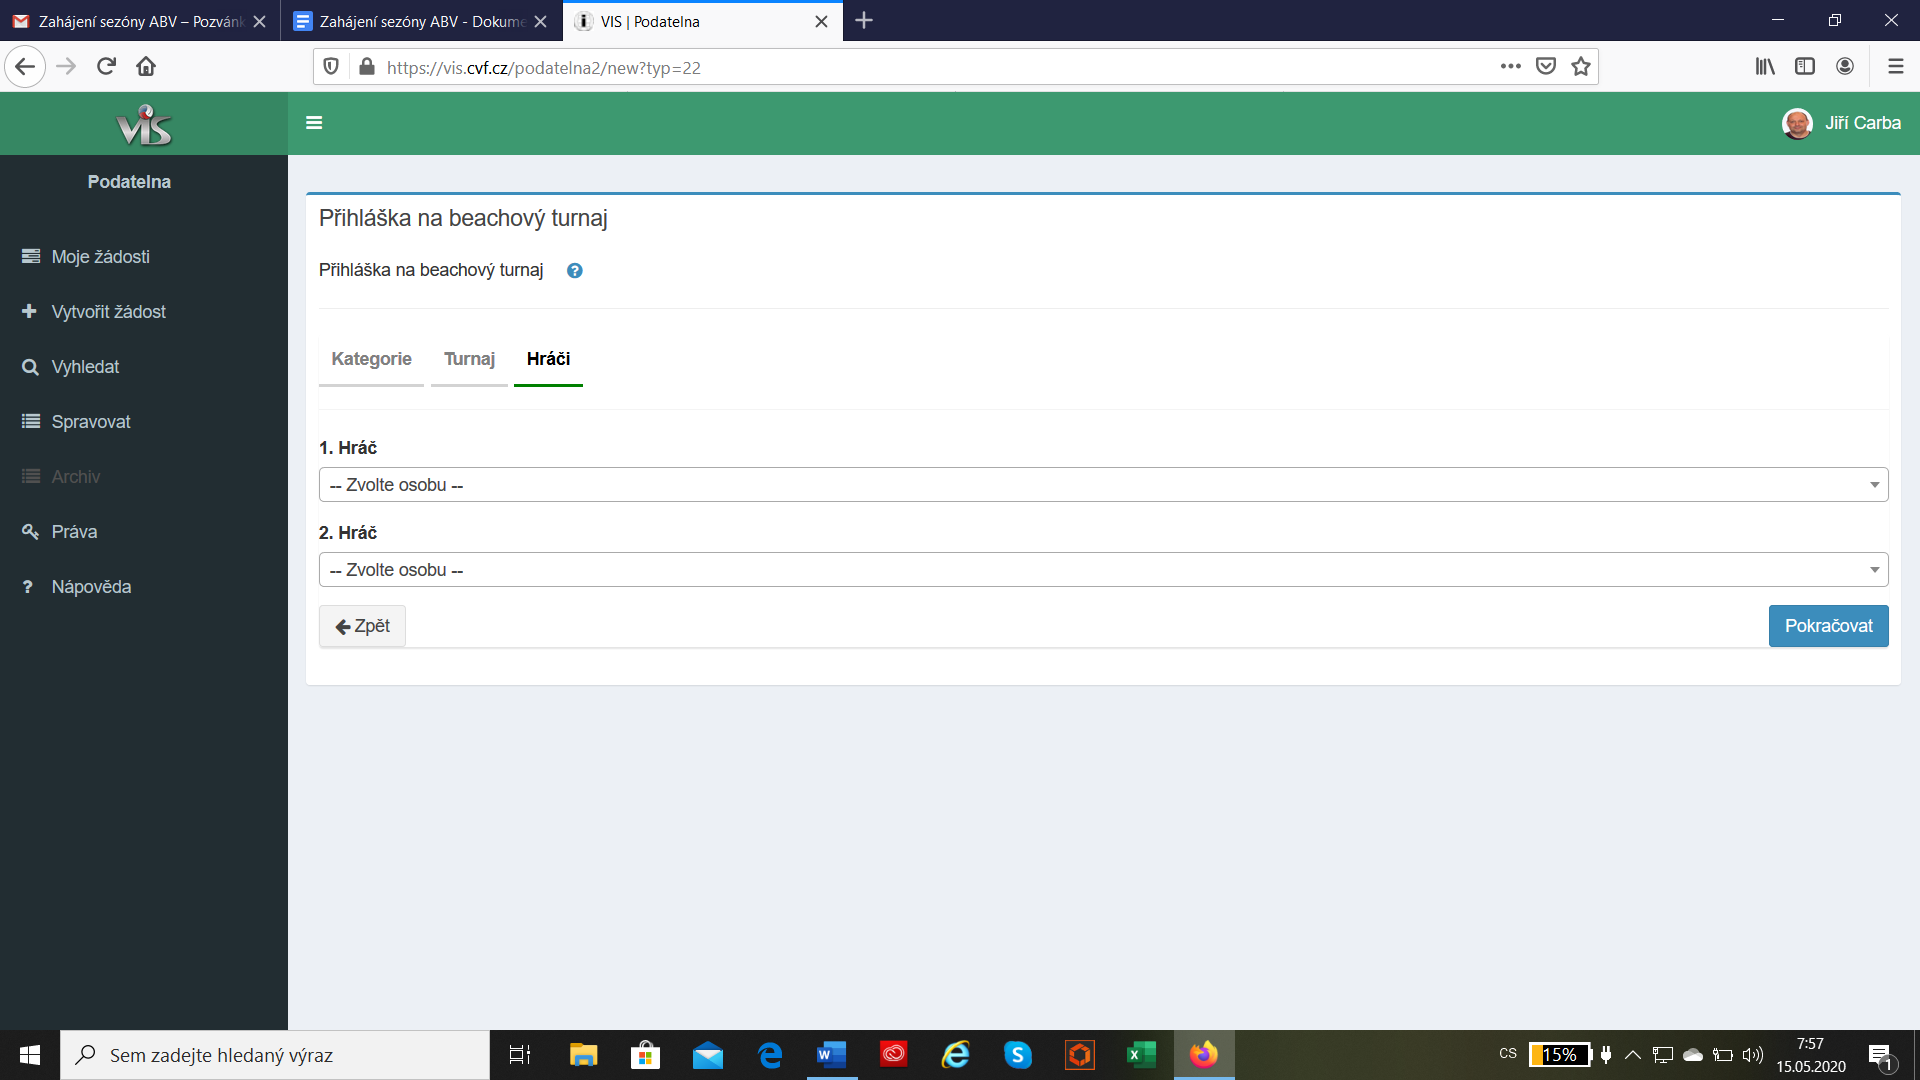Click the blue help question mark icon

(x=575, y=271)
